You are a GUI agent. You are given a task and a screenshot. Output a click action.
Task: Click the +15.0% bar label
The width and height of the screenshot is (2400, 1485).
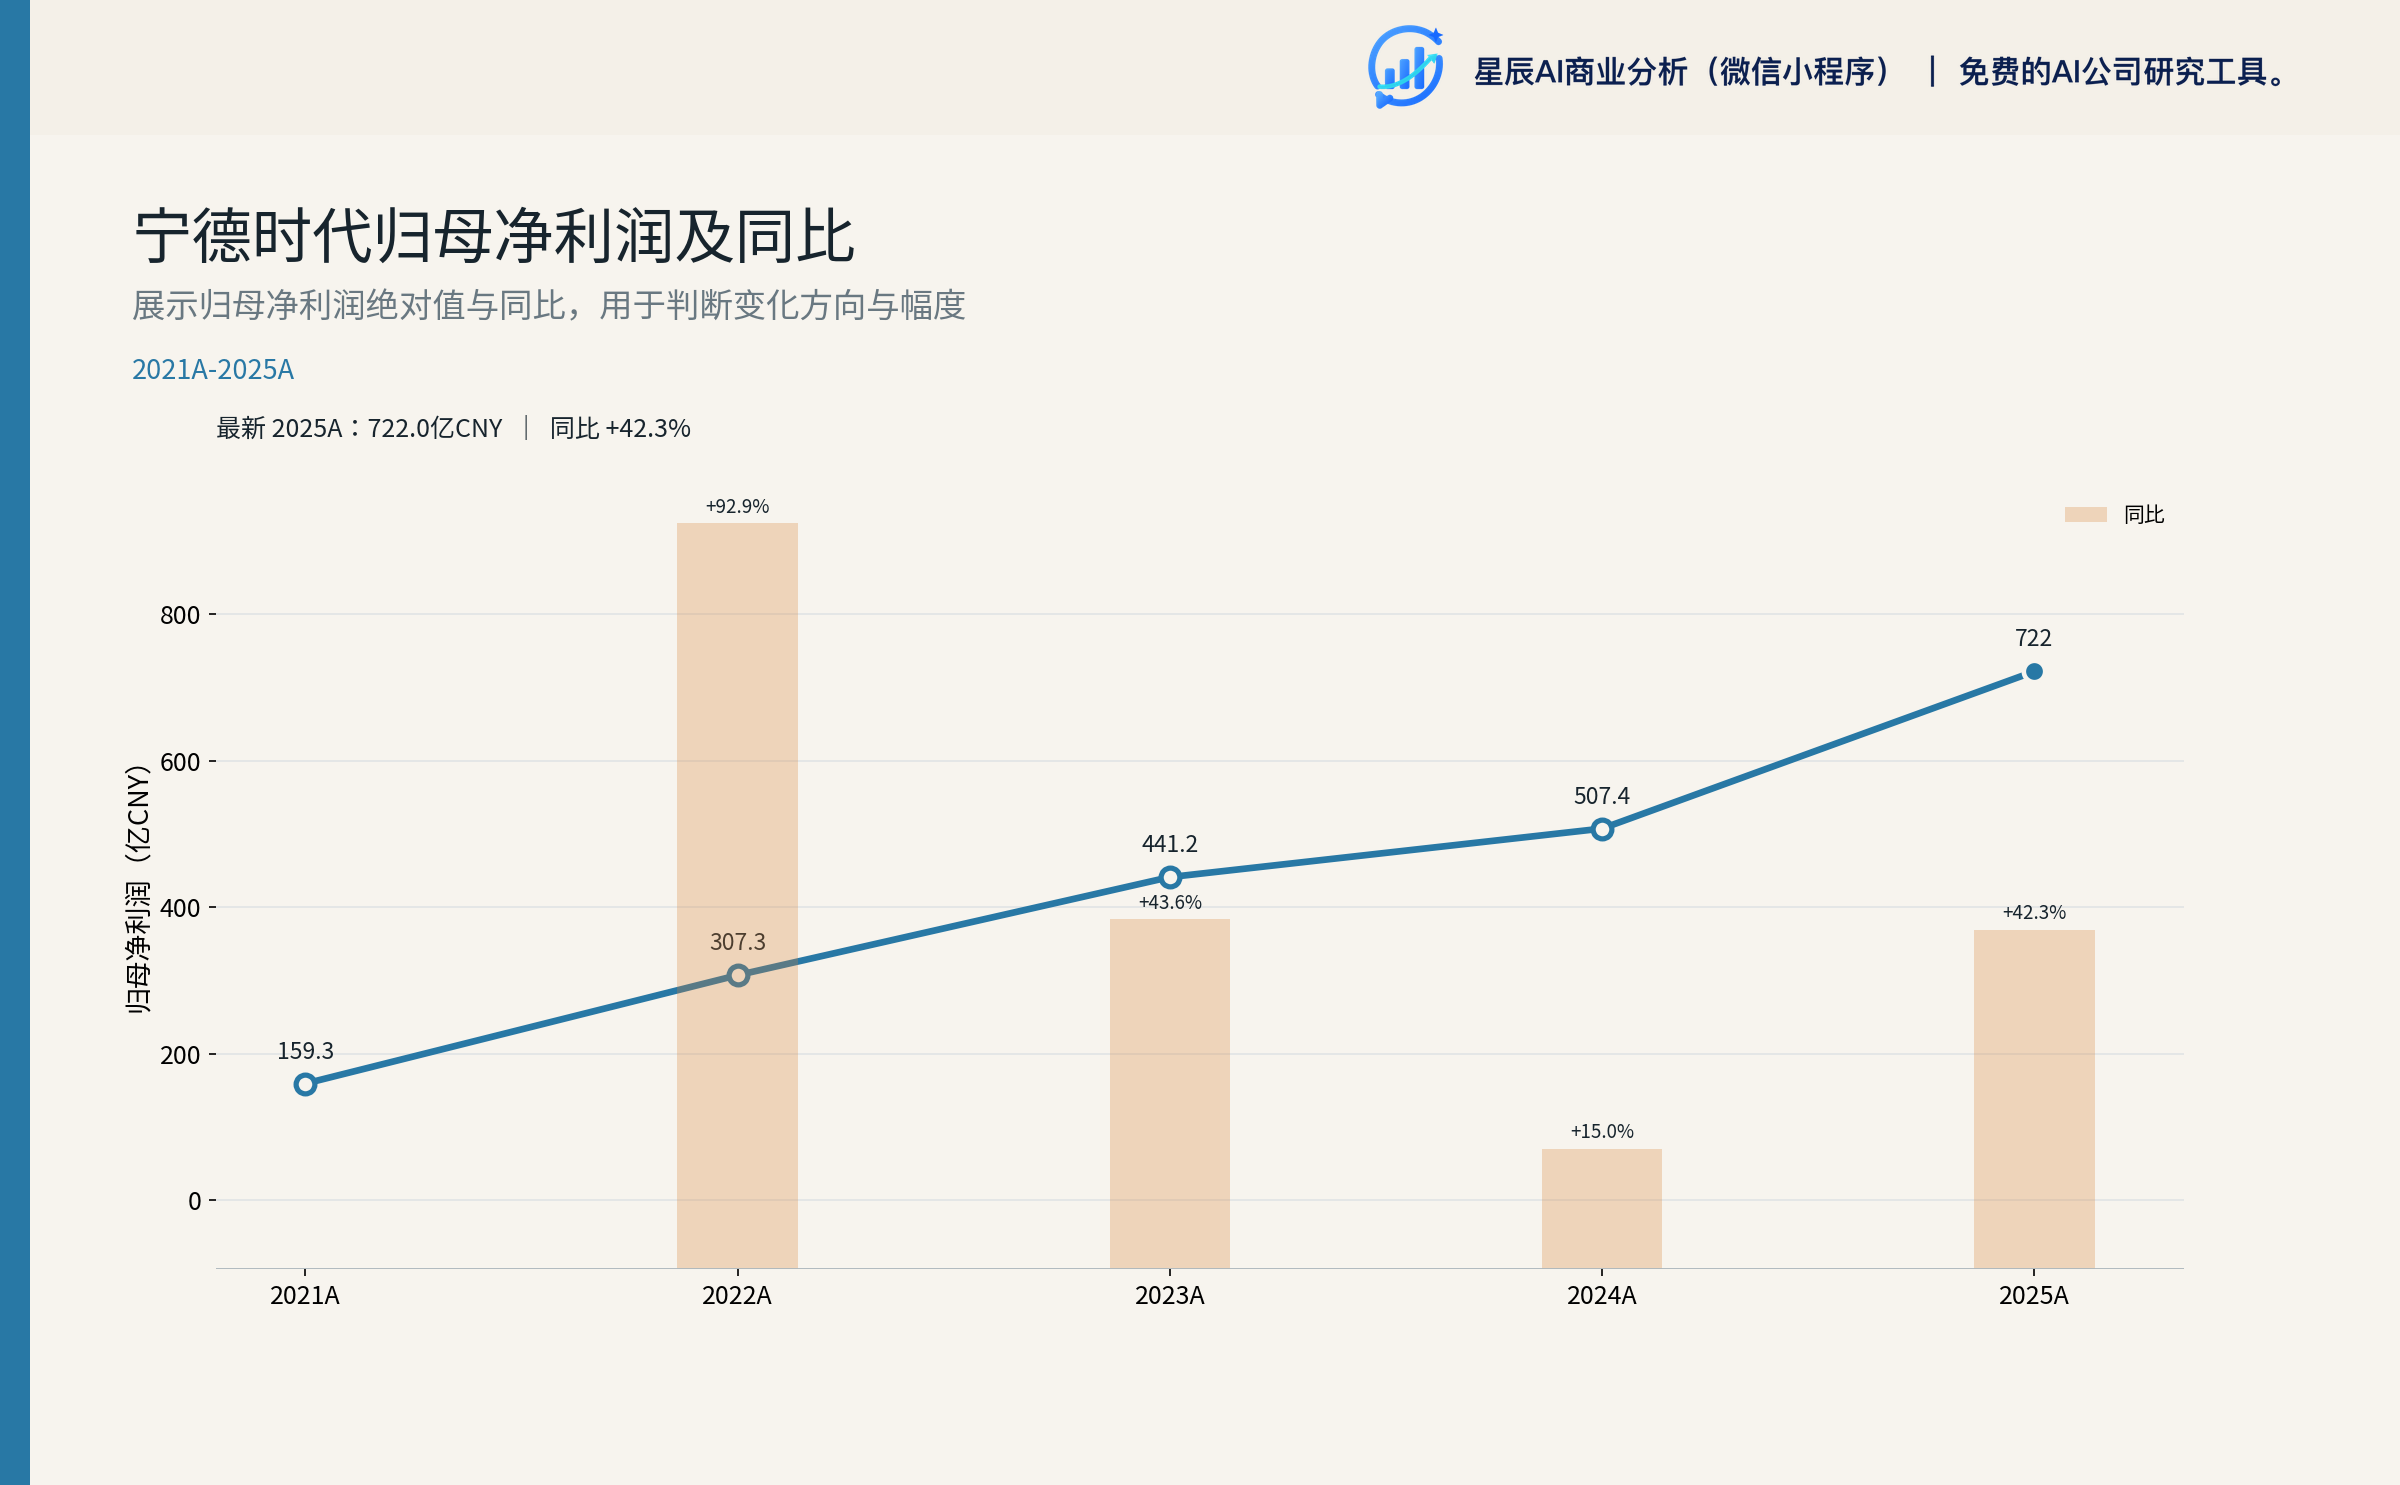(1602, 1131)
